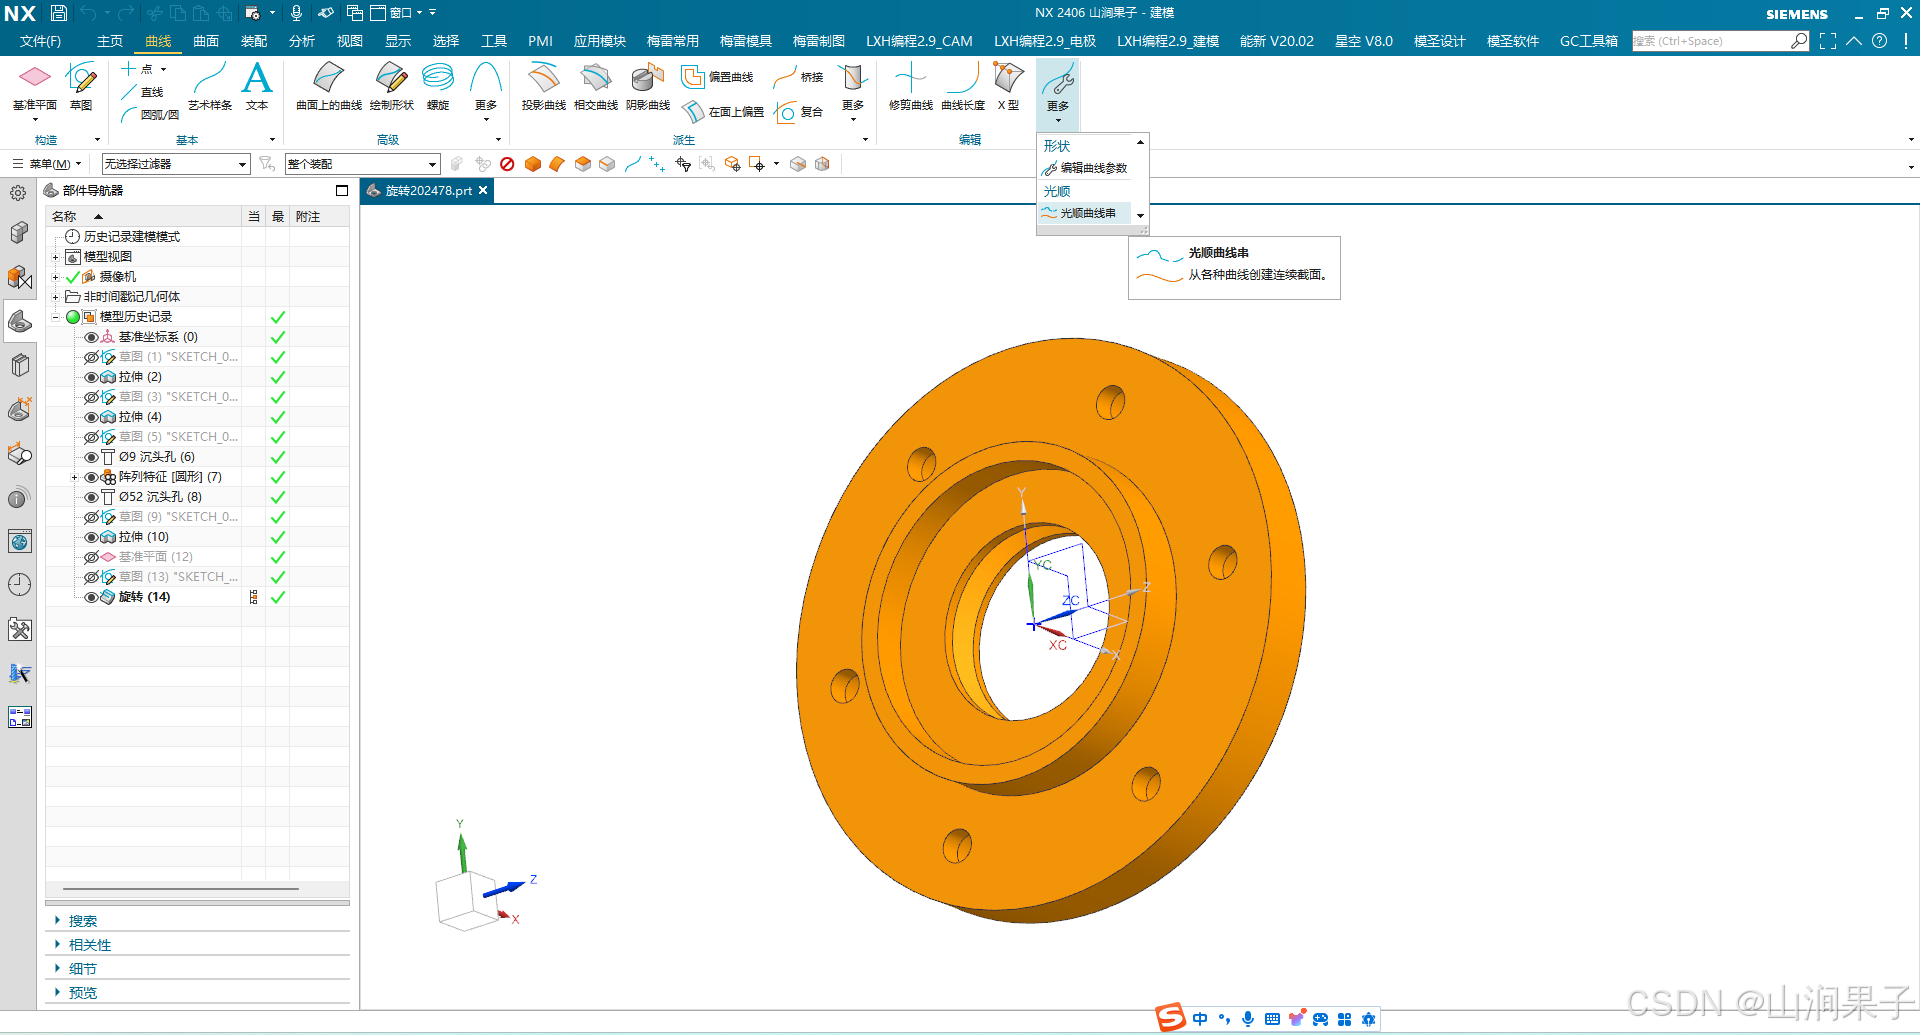Select the 曲面上的曲线 tool
Image resolution: width=1920 pixels, height=1035 pixels.
[x=328, y=86]
